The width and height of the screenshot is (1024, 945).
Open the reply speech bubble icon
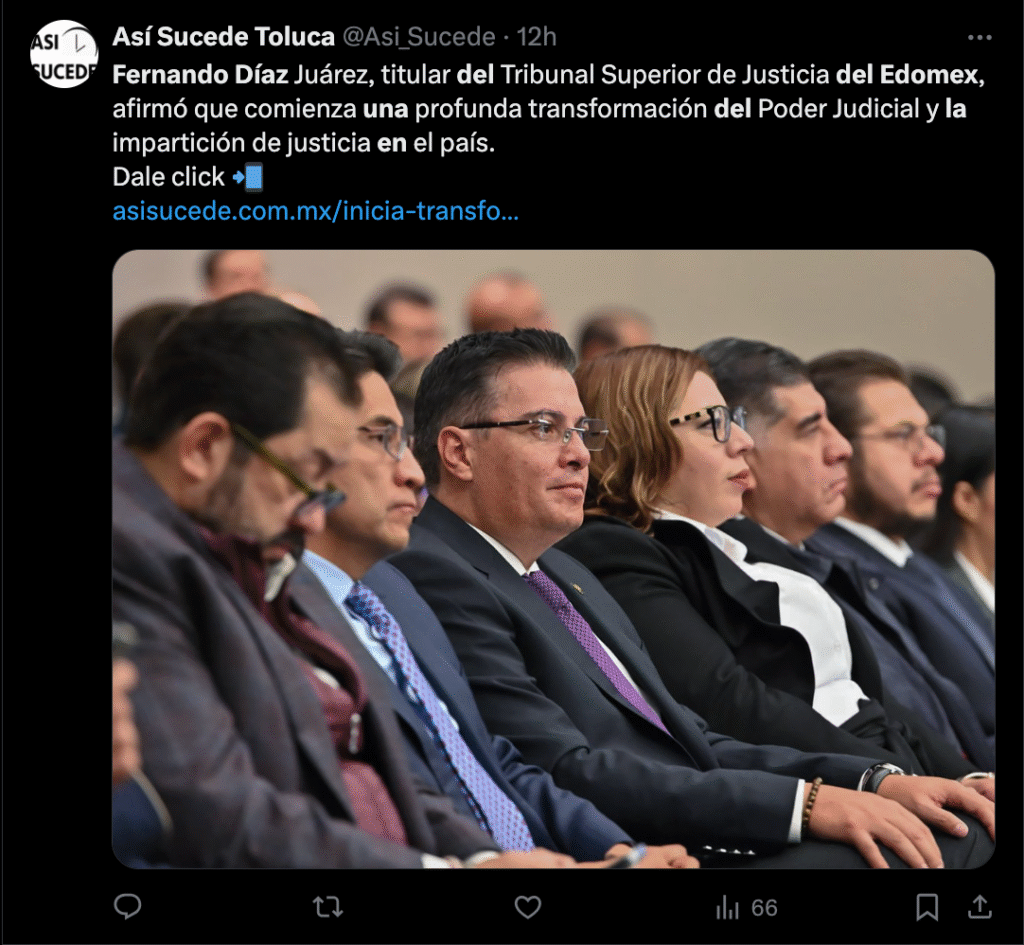click(127, 906)
